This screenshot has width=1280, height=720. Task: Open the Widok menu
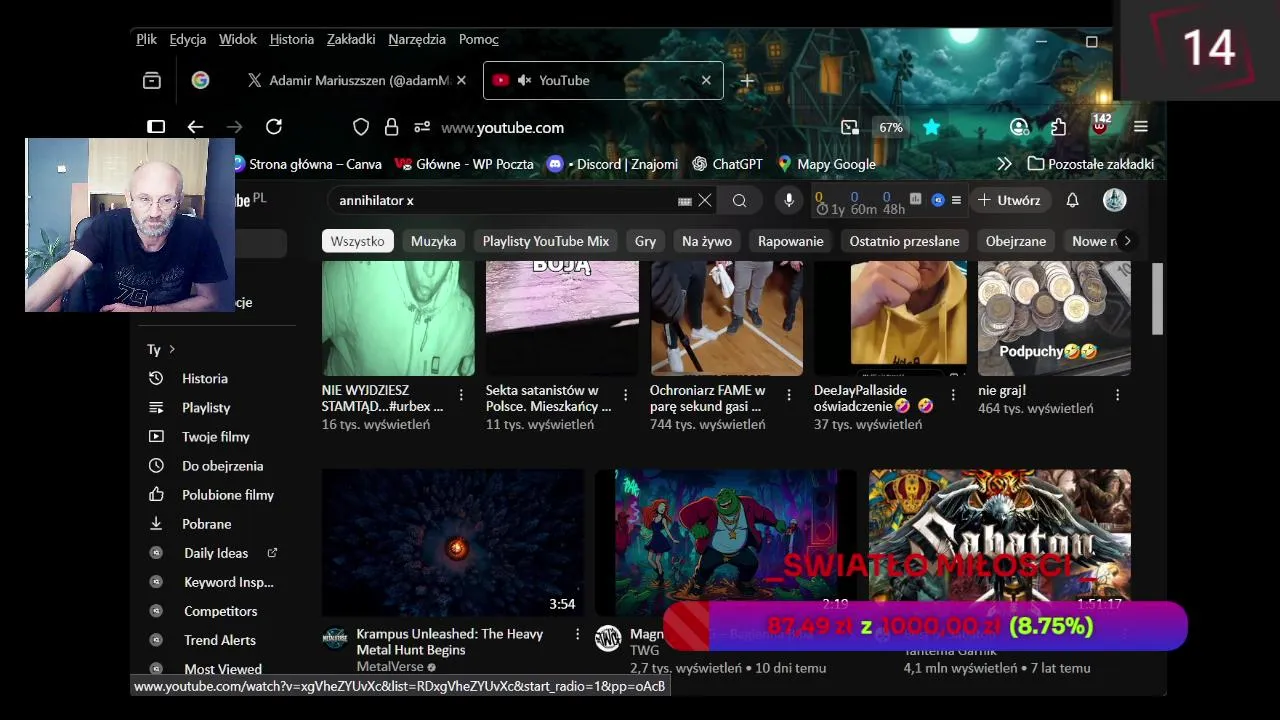(x=238, y=39)
